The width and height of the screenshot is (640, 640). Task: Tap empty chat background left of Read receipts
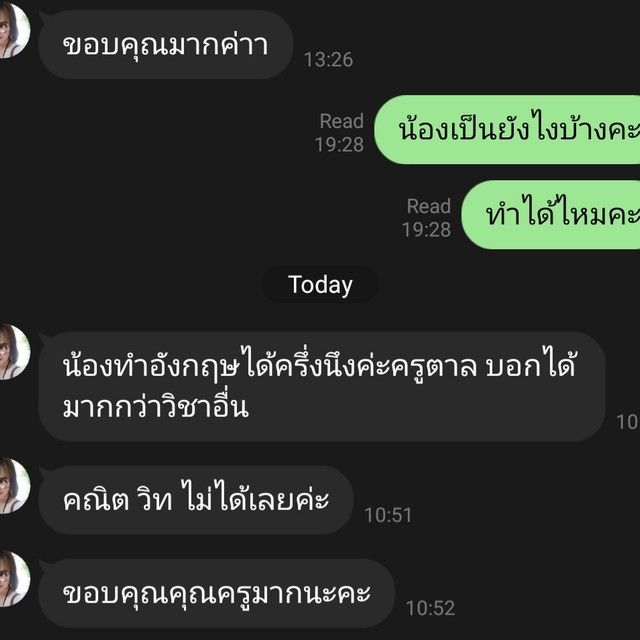point(163,171)
